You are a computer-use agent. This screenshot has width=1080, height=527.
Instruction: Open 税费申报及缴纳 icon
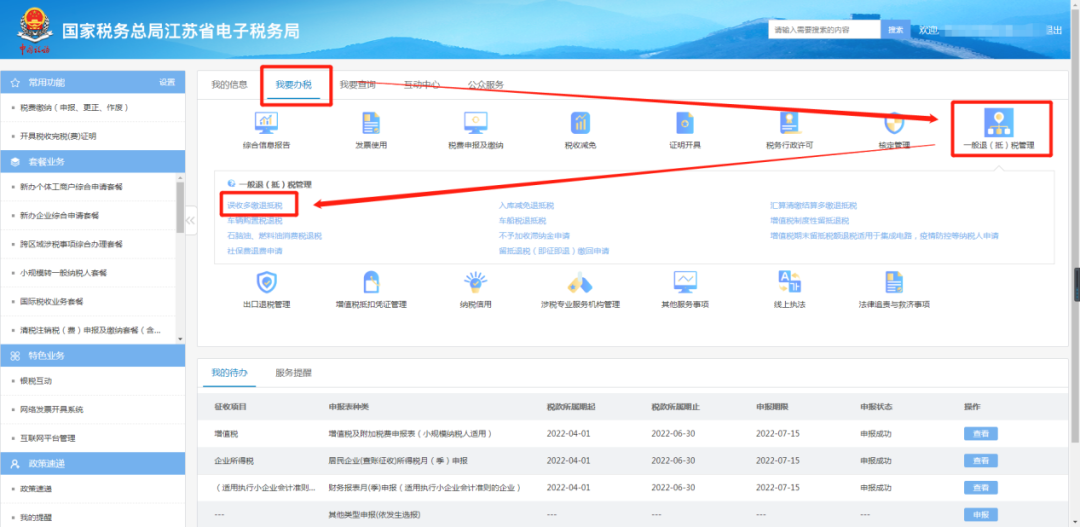pyautogui.click(x=475, y=123)
